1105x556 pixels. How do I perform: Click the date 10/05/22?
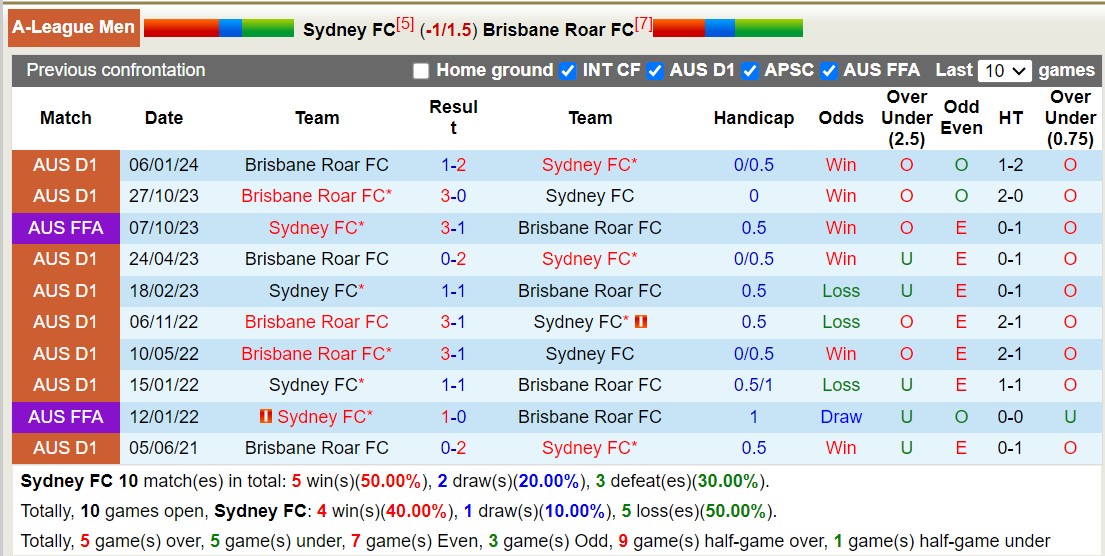[x=163, y=354]
